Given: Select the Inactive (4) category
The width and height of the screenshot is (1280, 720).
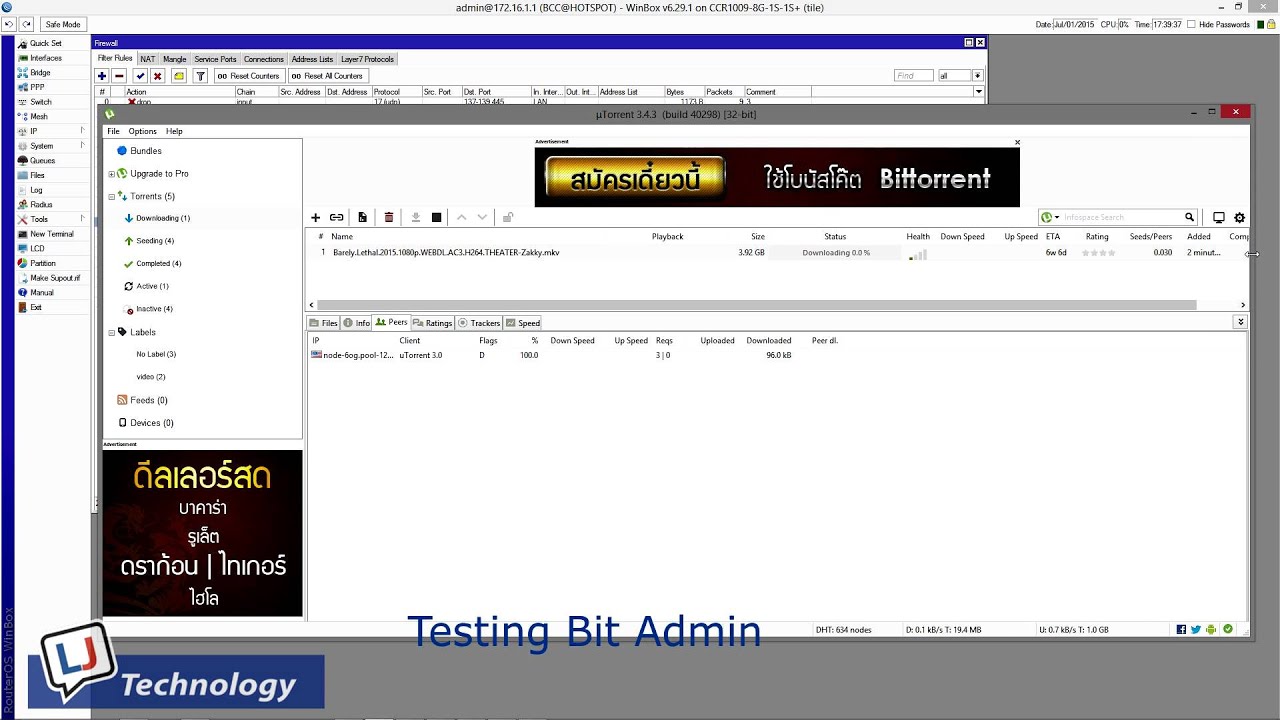Looking at the screenshot, I should [154, 309].
